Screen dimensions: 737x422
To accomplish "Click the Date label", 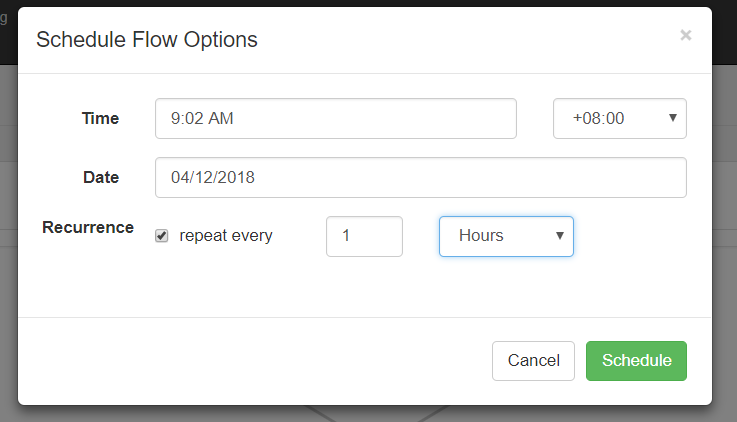I will (101, 177).
